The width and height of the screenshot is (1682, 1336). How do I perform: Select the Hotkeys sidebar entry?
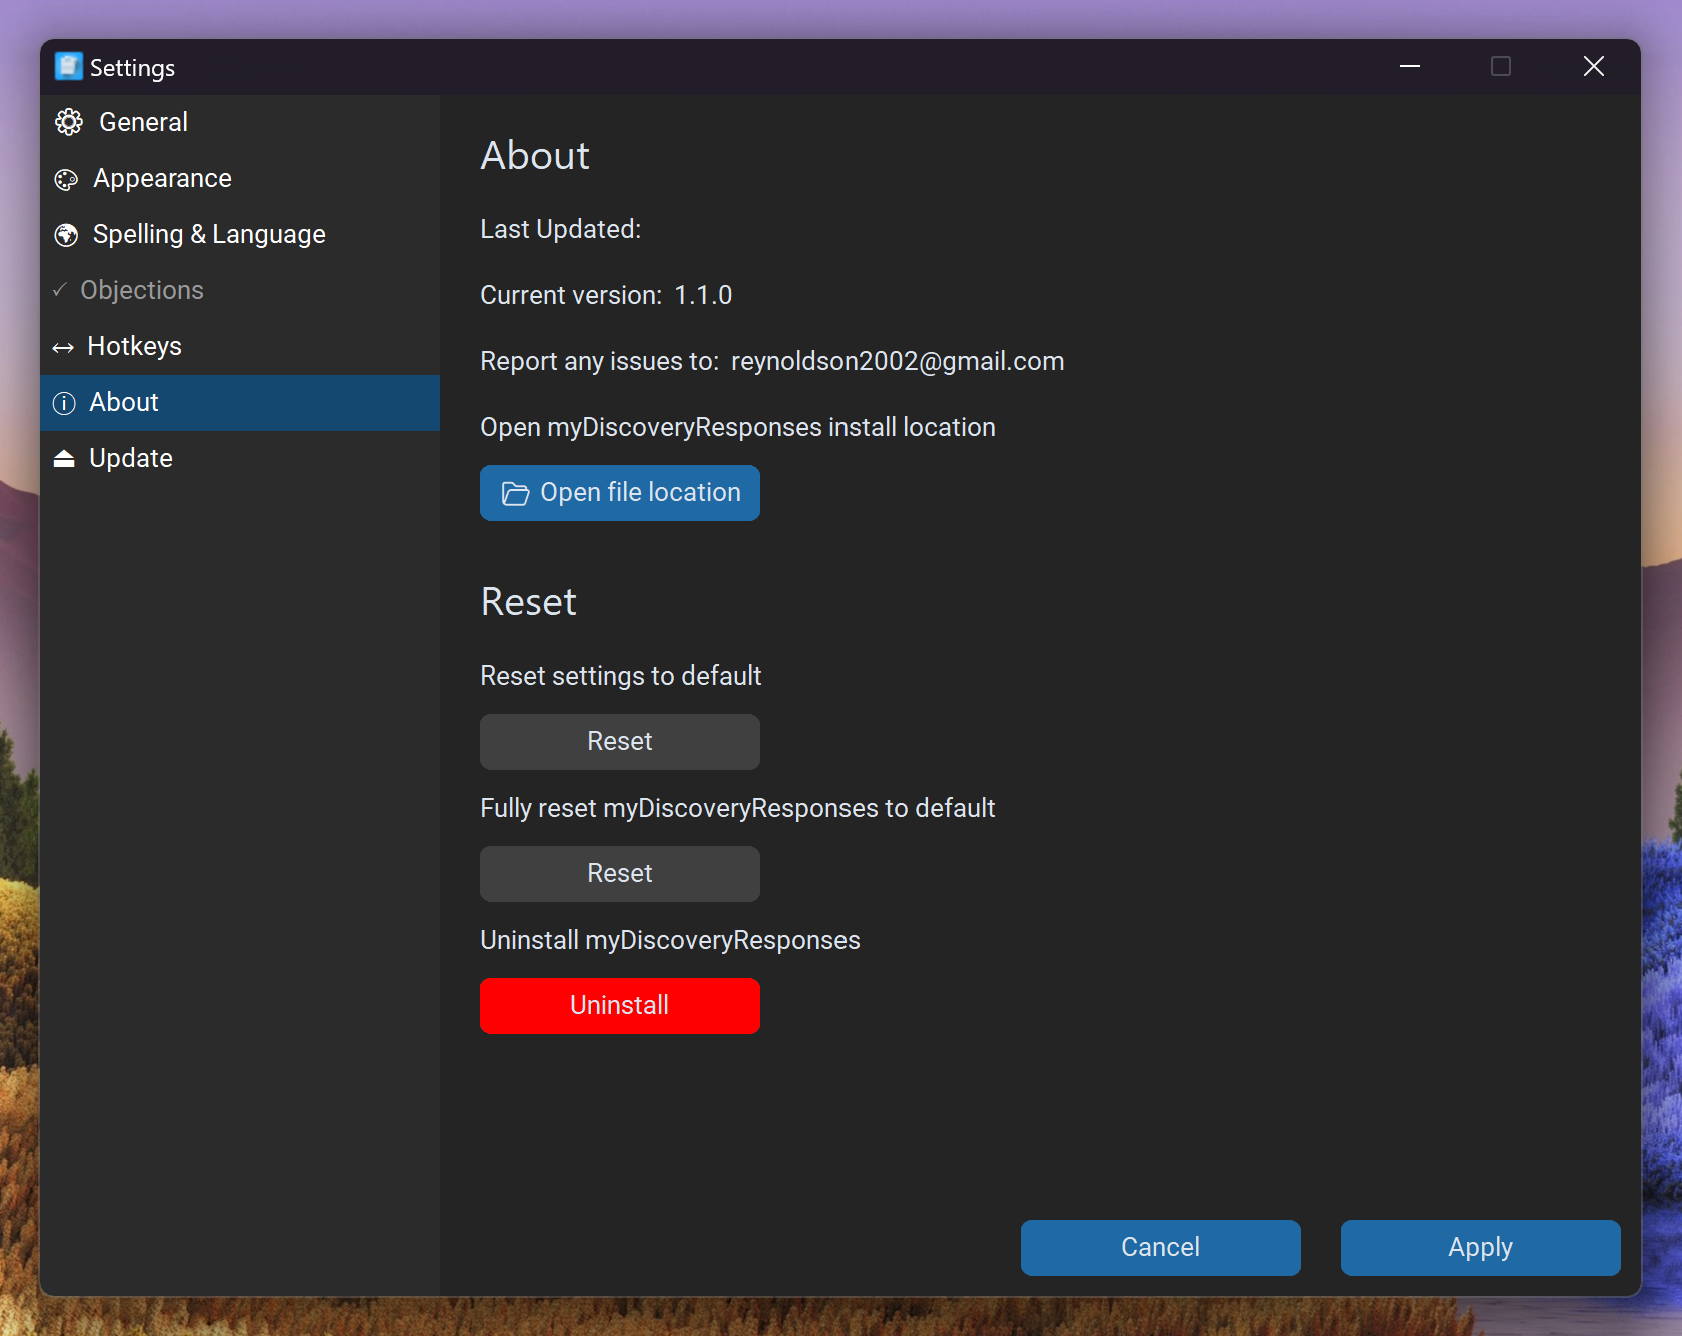[x=134, y=346]
